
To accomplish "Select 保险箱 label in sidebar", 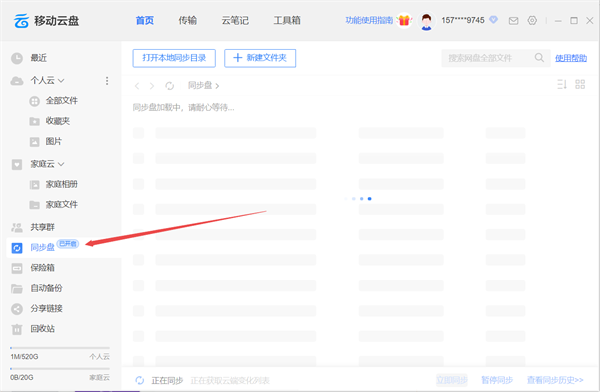I will (42, 268).
